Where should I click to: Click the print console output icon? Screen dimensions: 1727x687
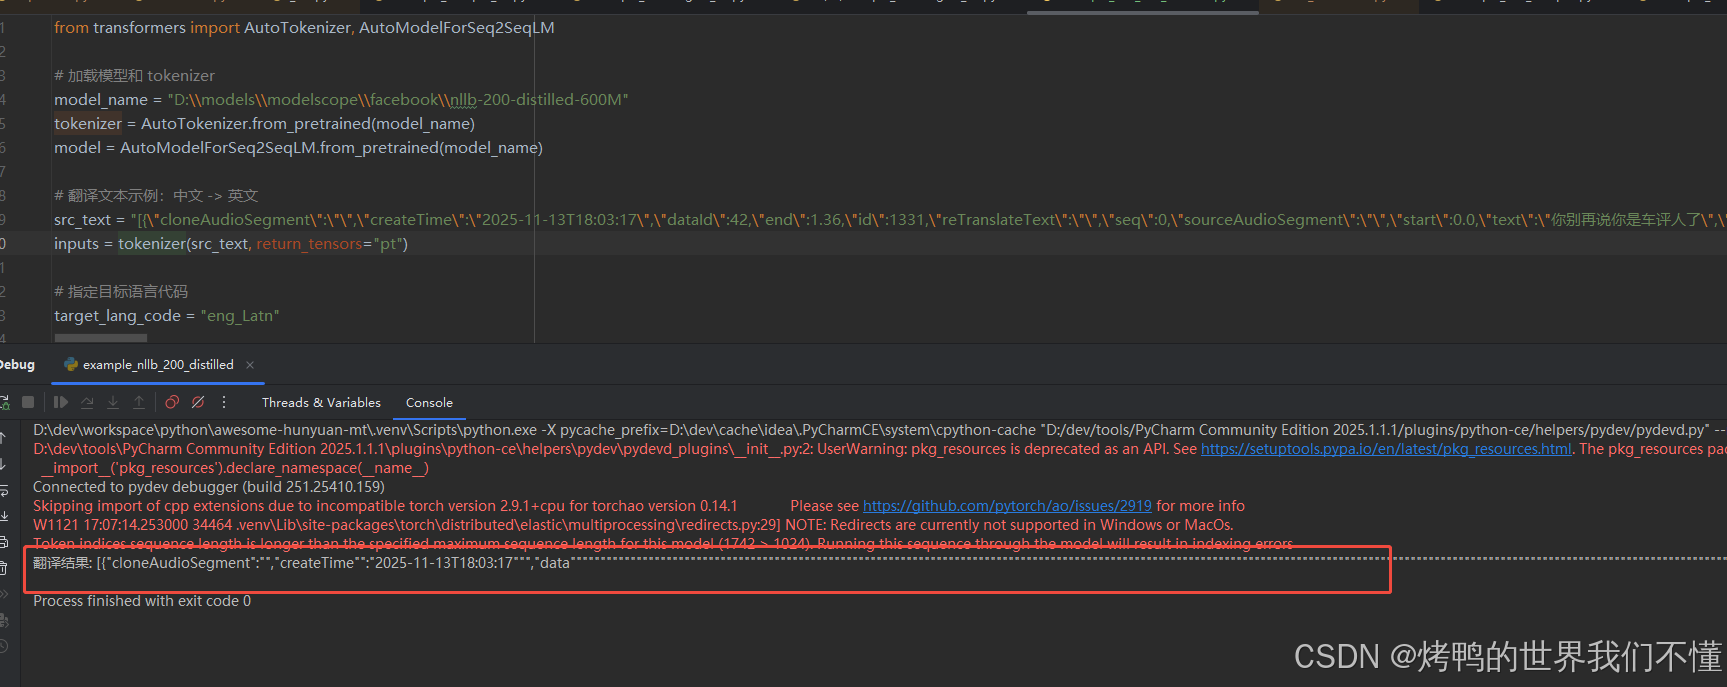[x=4, y=542]
